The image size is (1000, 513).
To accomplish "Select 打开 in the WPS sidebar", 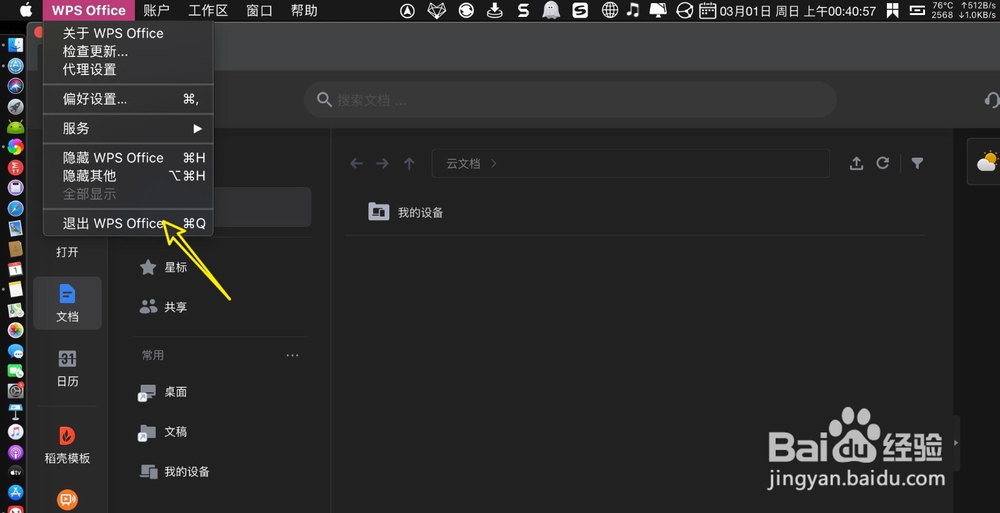I will click(67, 252).
